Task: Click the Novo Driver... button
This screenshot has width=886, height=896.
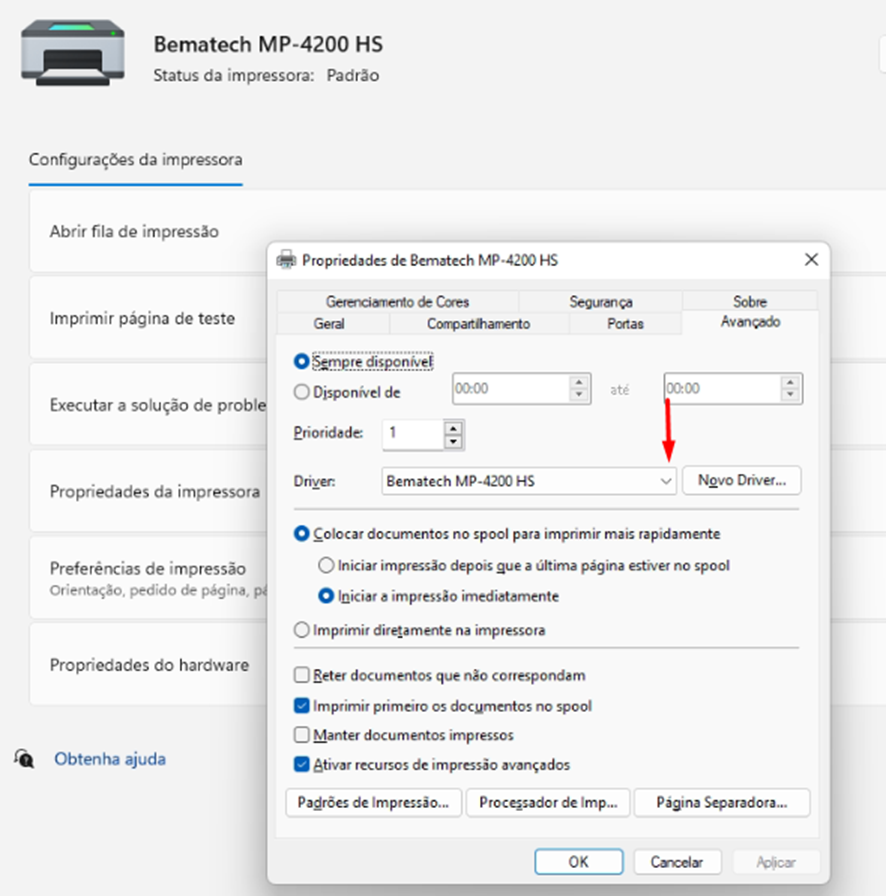Action: [x=742, y=481]
